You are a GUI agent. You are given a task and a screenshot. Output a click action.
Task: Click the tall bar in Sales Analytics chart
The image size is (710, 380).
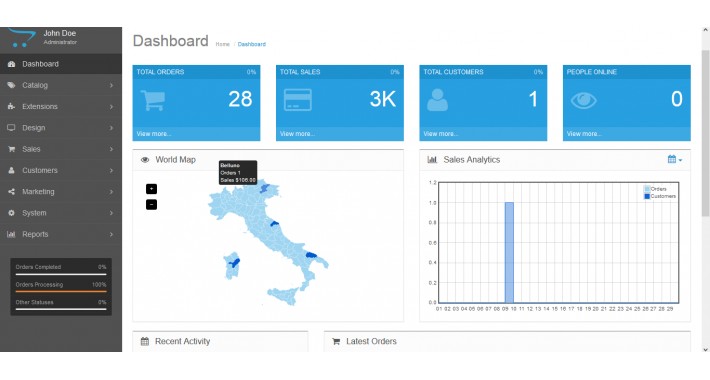click(x=509, y=252)
